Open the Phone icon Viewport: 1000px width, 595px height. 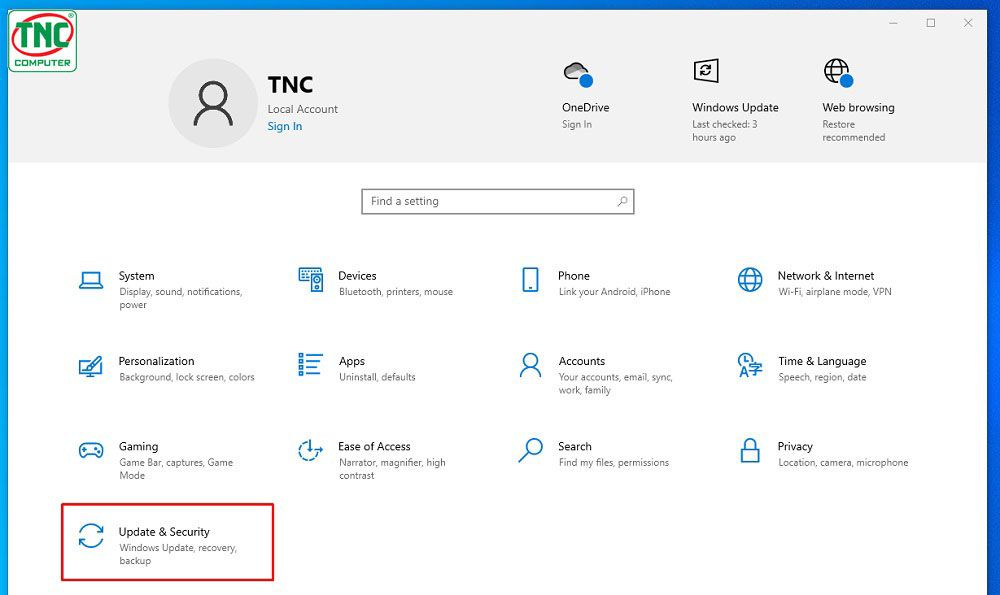pyautogui.click(x=530, y=279)
